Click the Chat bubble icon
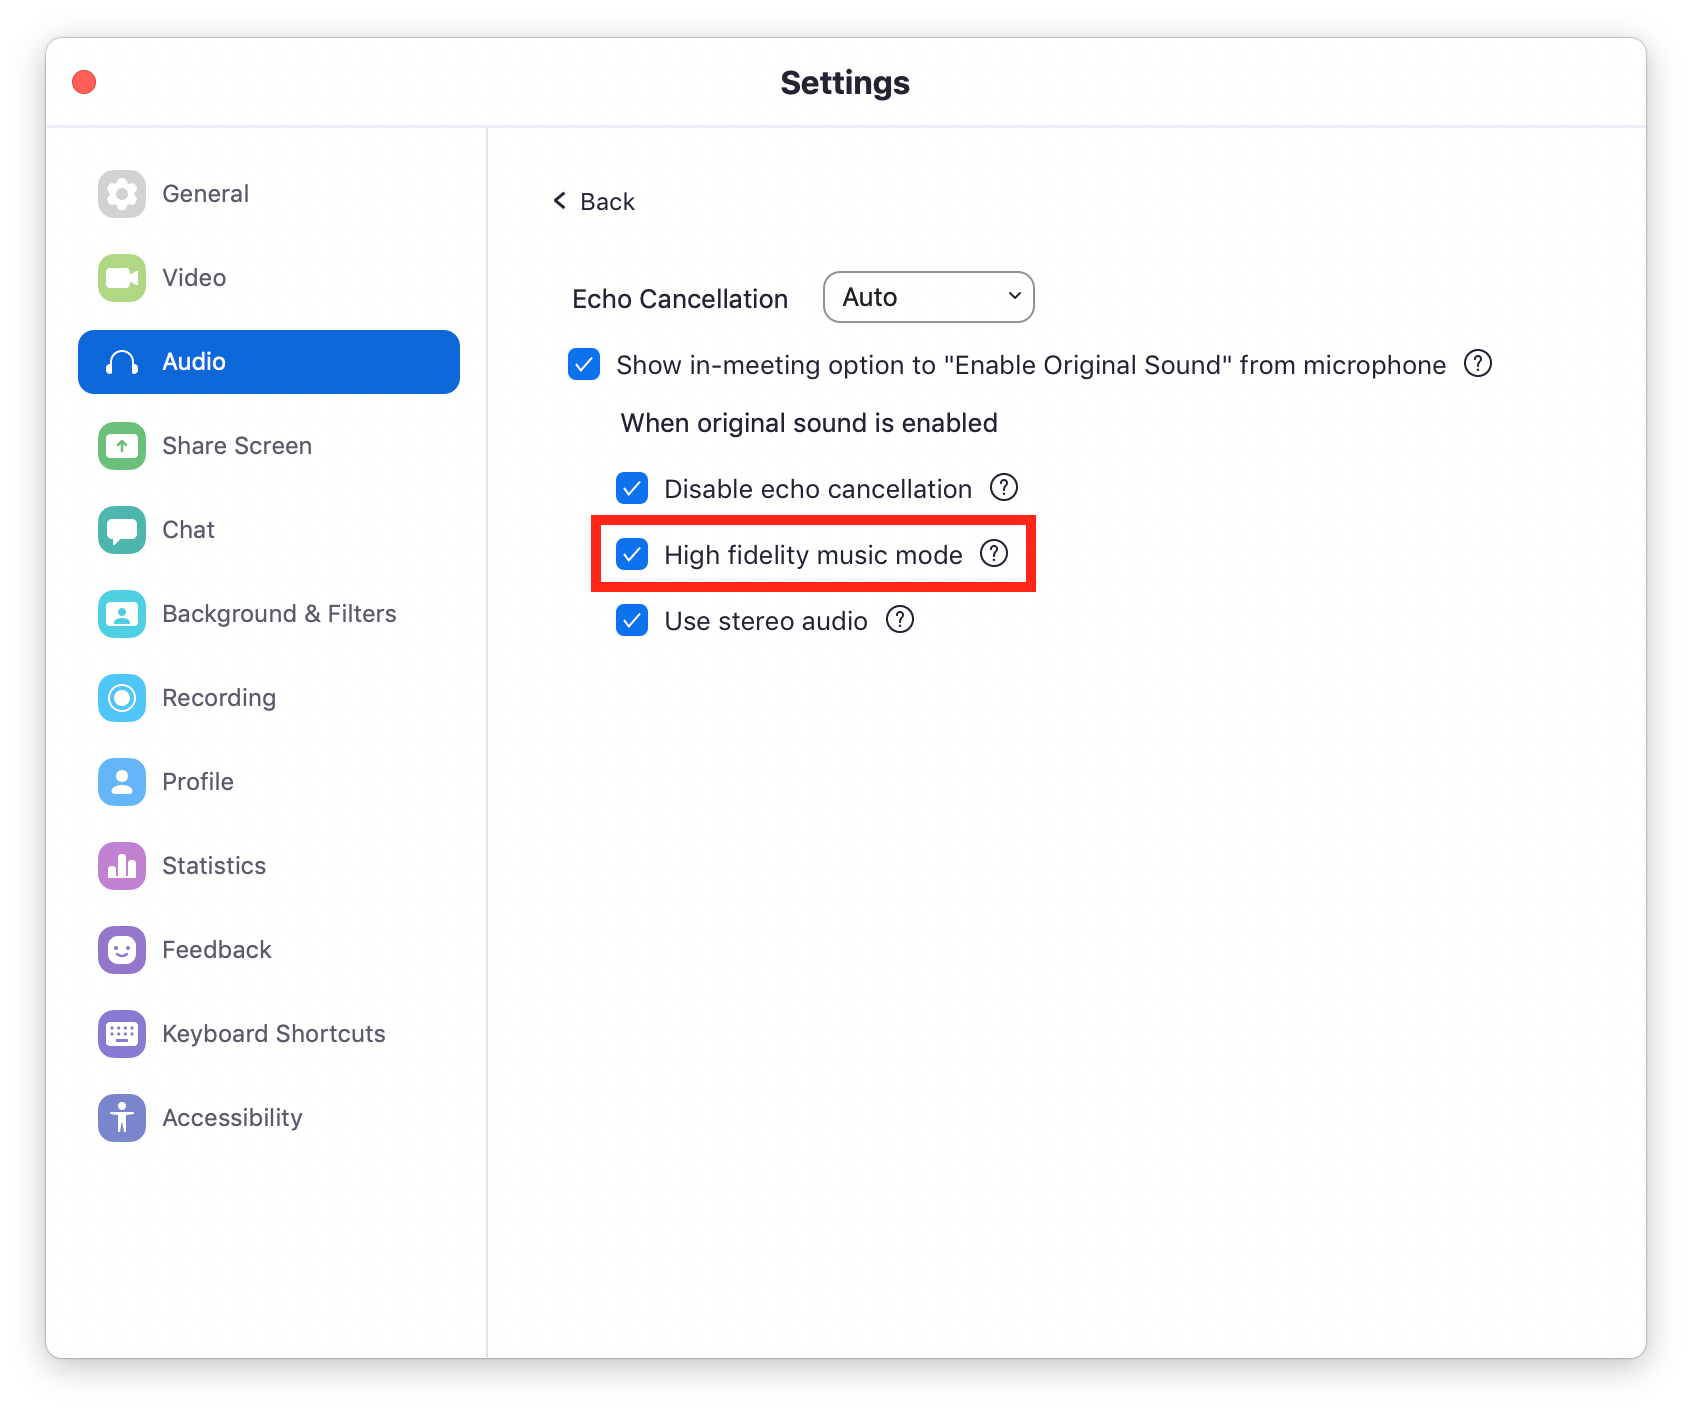The image size is (1692, 1412). 122,530
